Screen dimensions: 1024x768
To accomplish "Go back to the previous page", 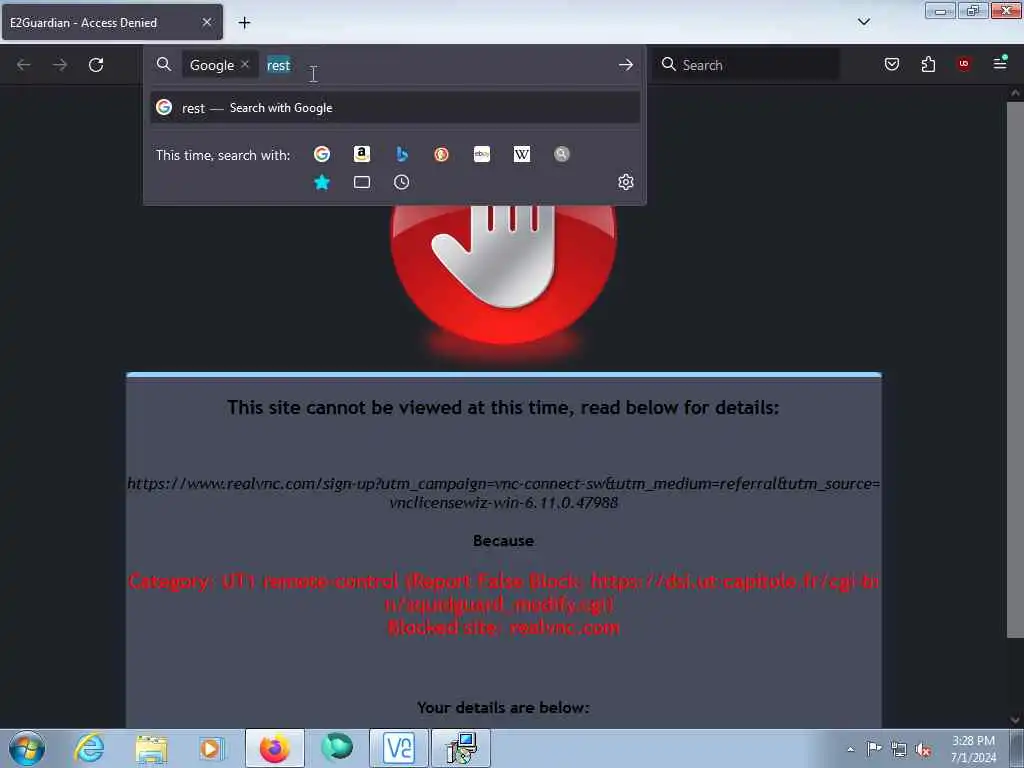I will 24,65.
